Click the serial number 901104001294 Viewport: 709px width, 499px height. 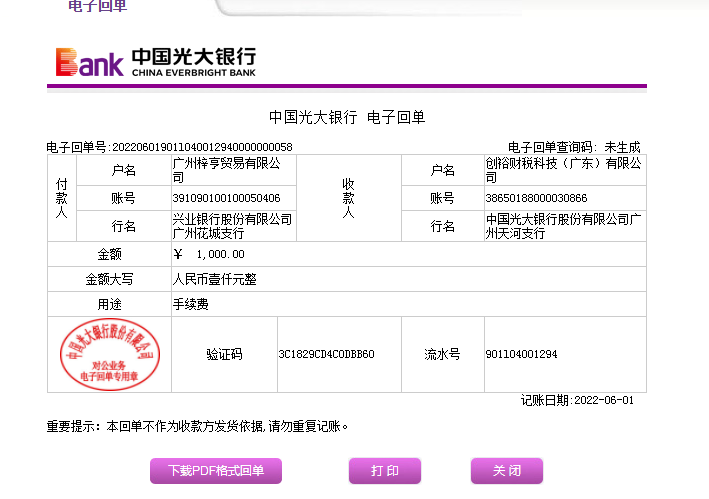521,354
